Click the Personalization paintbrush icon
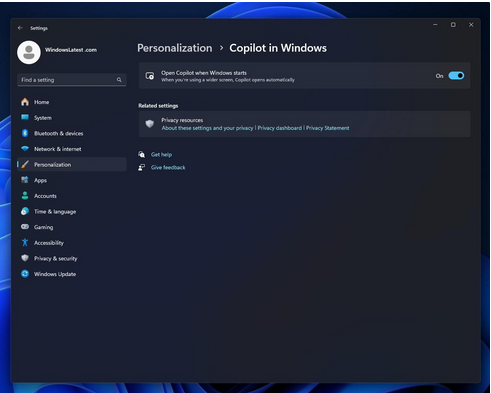Screen dimensions: 491x393 coord(25,164)
